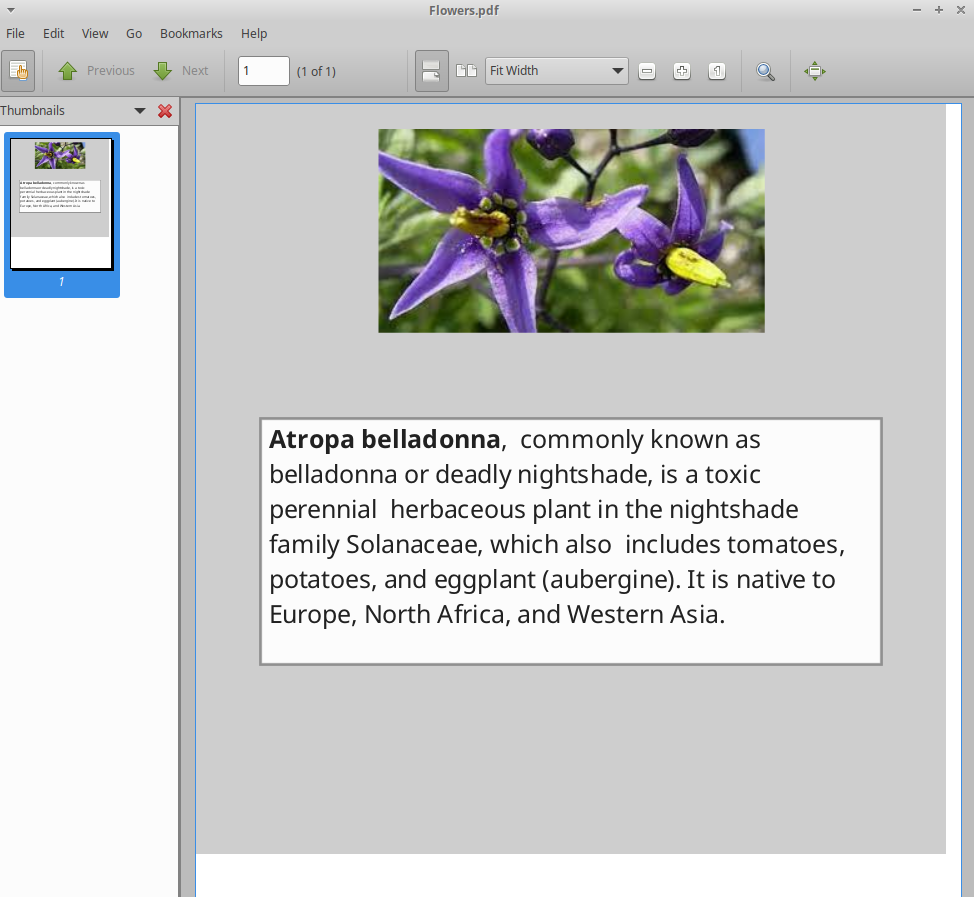Viewport: 974px width, 897px height.
Task: Expand the Thumbnails sidebar selector arrow
Action: tap(140, 111)
